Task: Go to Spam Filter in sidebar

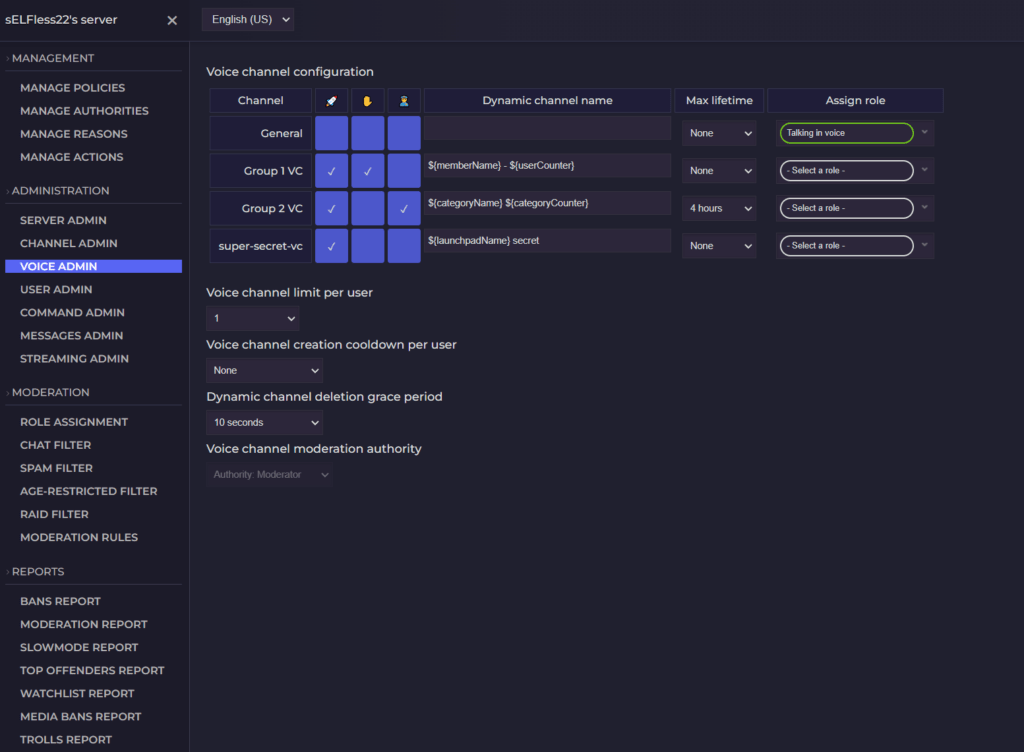Action: (x=57, y=468)
